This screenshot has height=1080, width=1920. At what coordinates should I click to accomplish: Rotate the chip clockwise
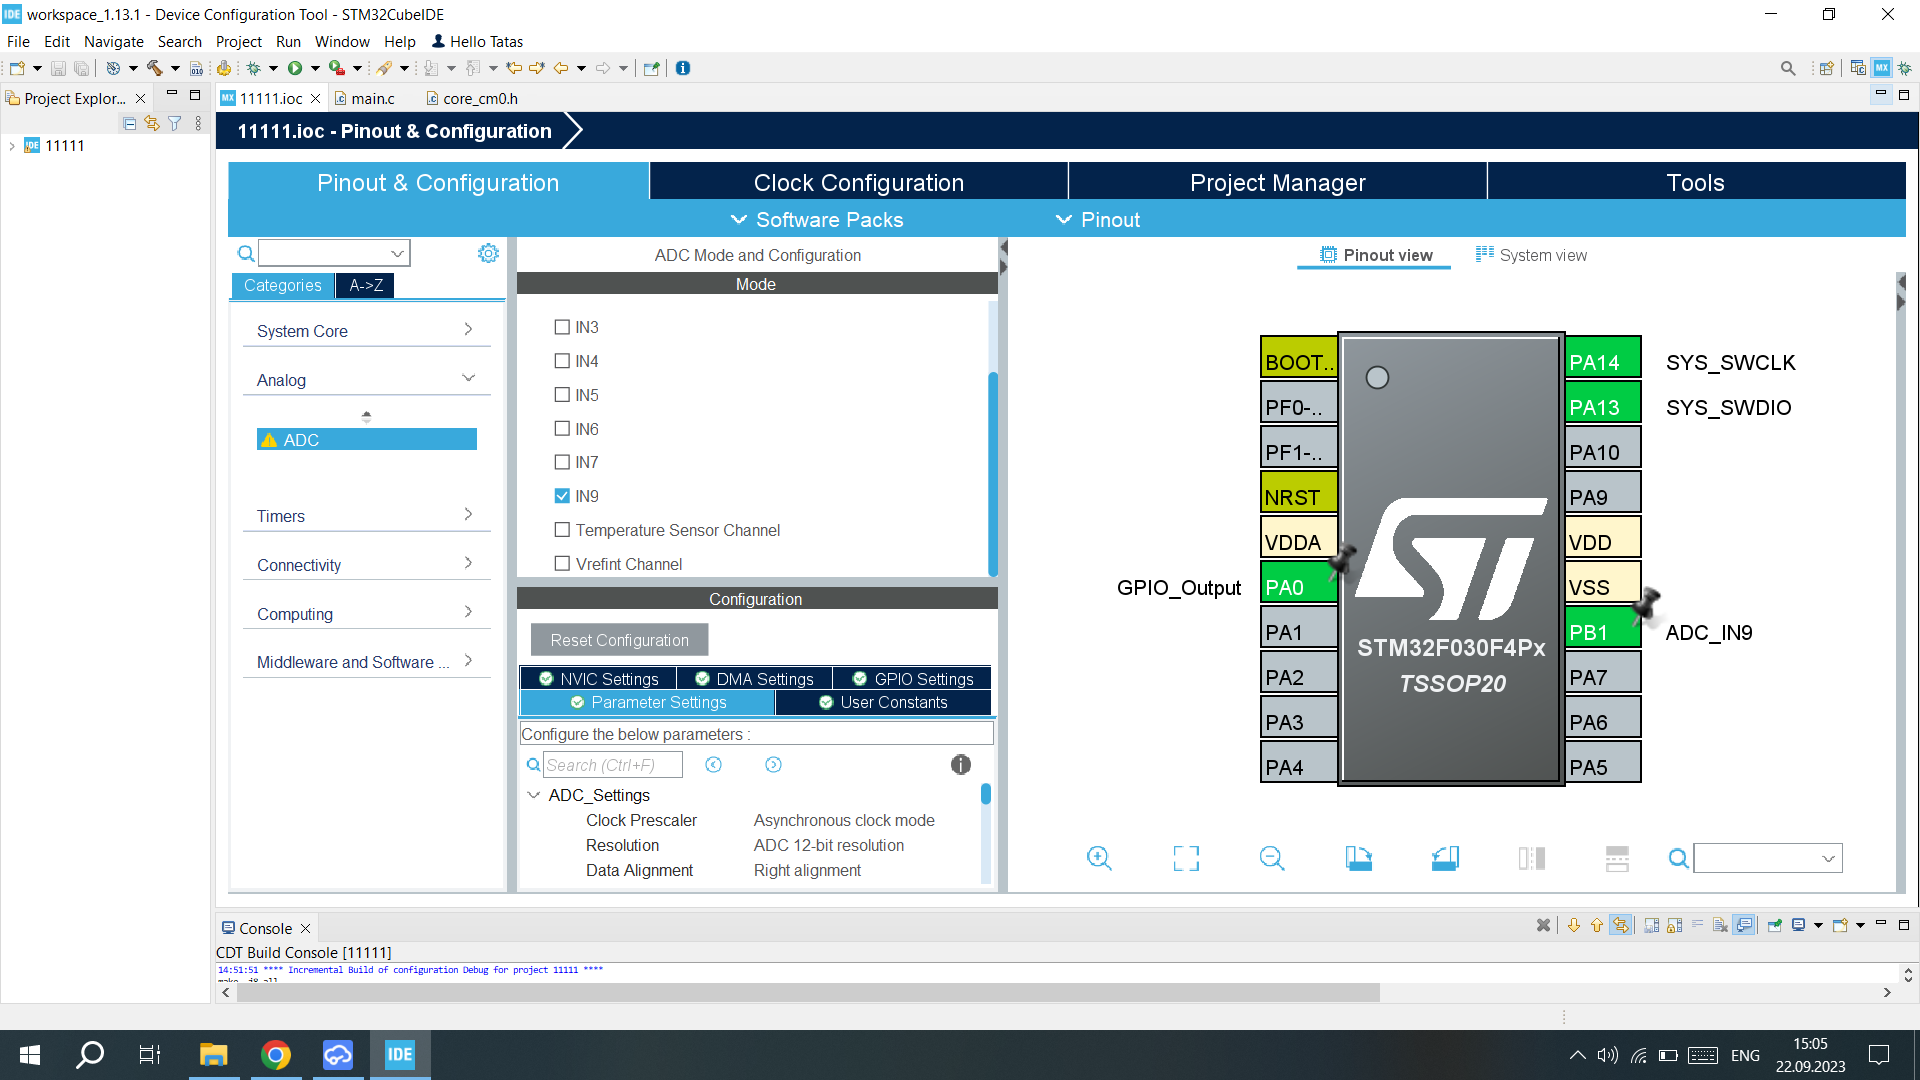[1359, 858]
